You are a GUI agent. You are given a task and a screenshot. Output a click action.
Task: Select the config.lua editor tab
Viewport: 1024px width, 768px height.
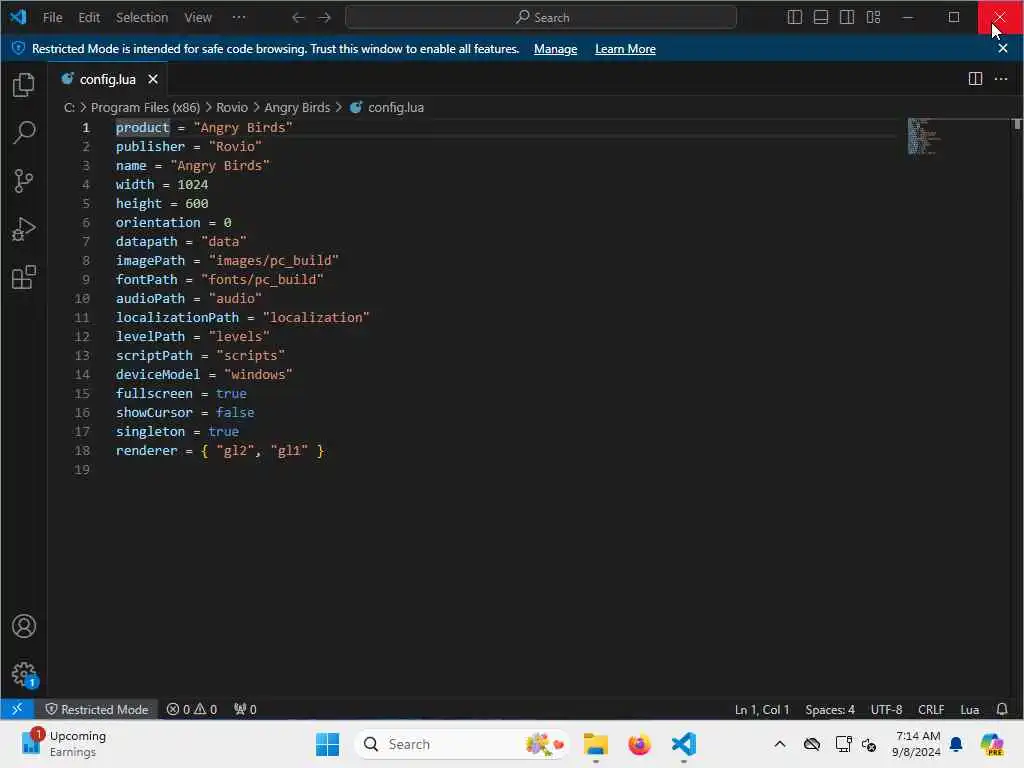pos(107,79)
